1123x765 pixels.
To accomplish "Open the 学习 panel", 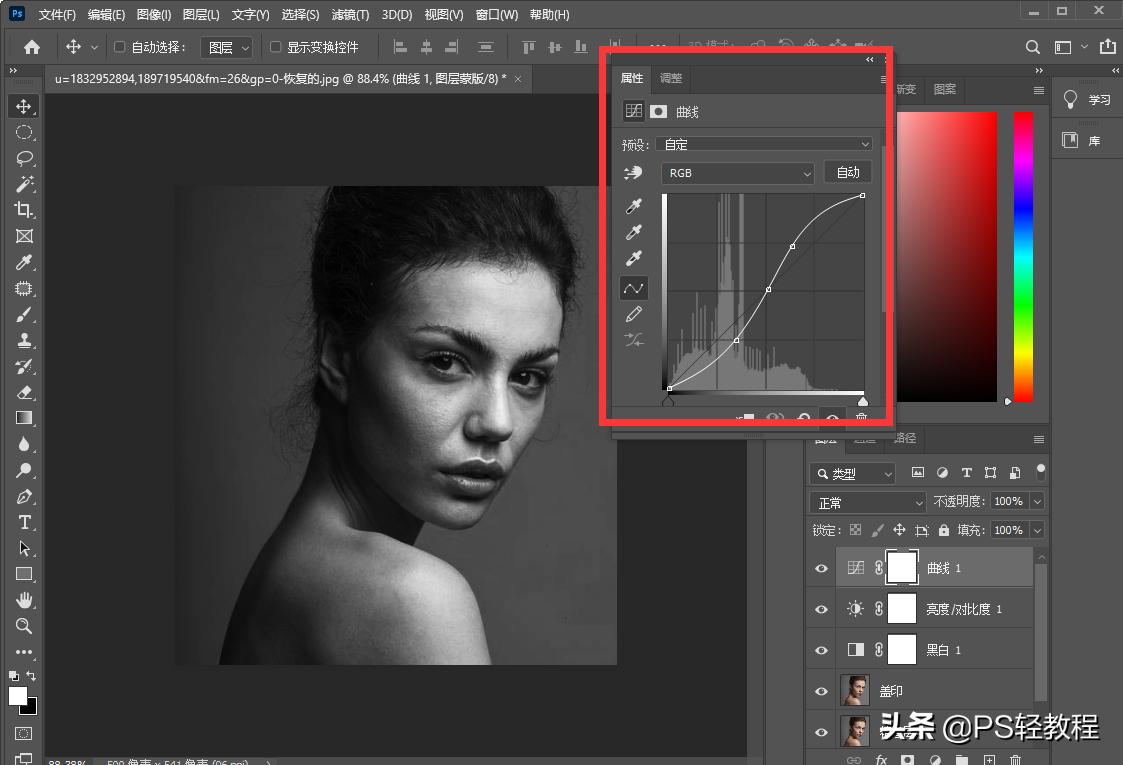I will pos(1087,100).
